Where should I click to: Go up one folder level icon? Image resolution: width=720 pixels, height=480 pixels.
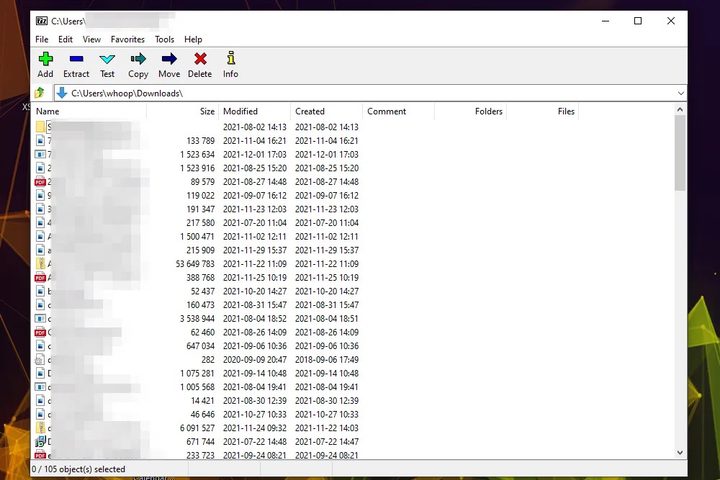click(x=40, y=93)
